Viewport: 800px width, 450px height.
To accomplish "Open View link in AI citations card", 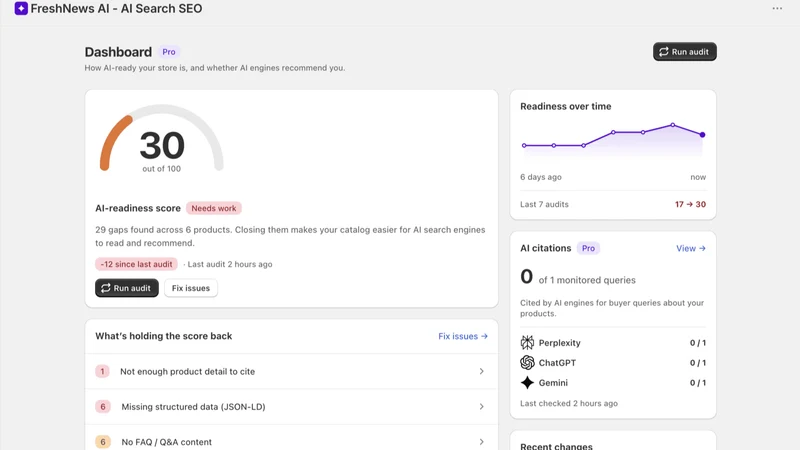I will [691, 248].
